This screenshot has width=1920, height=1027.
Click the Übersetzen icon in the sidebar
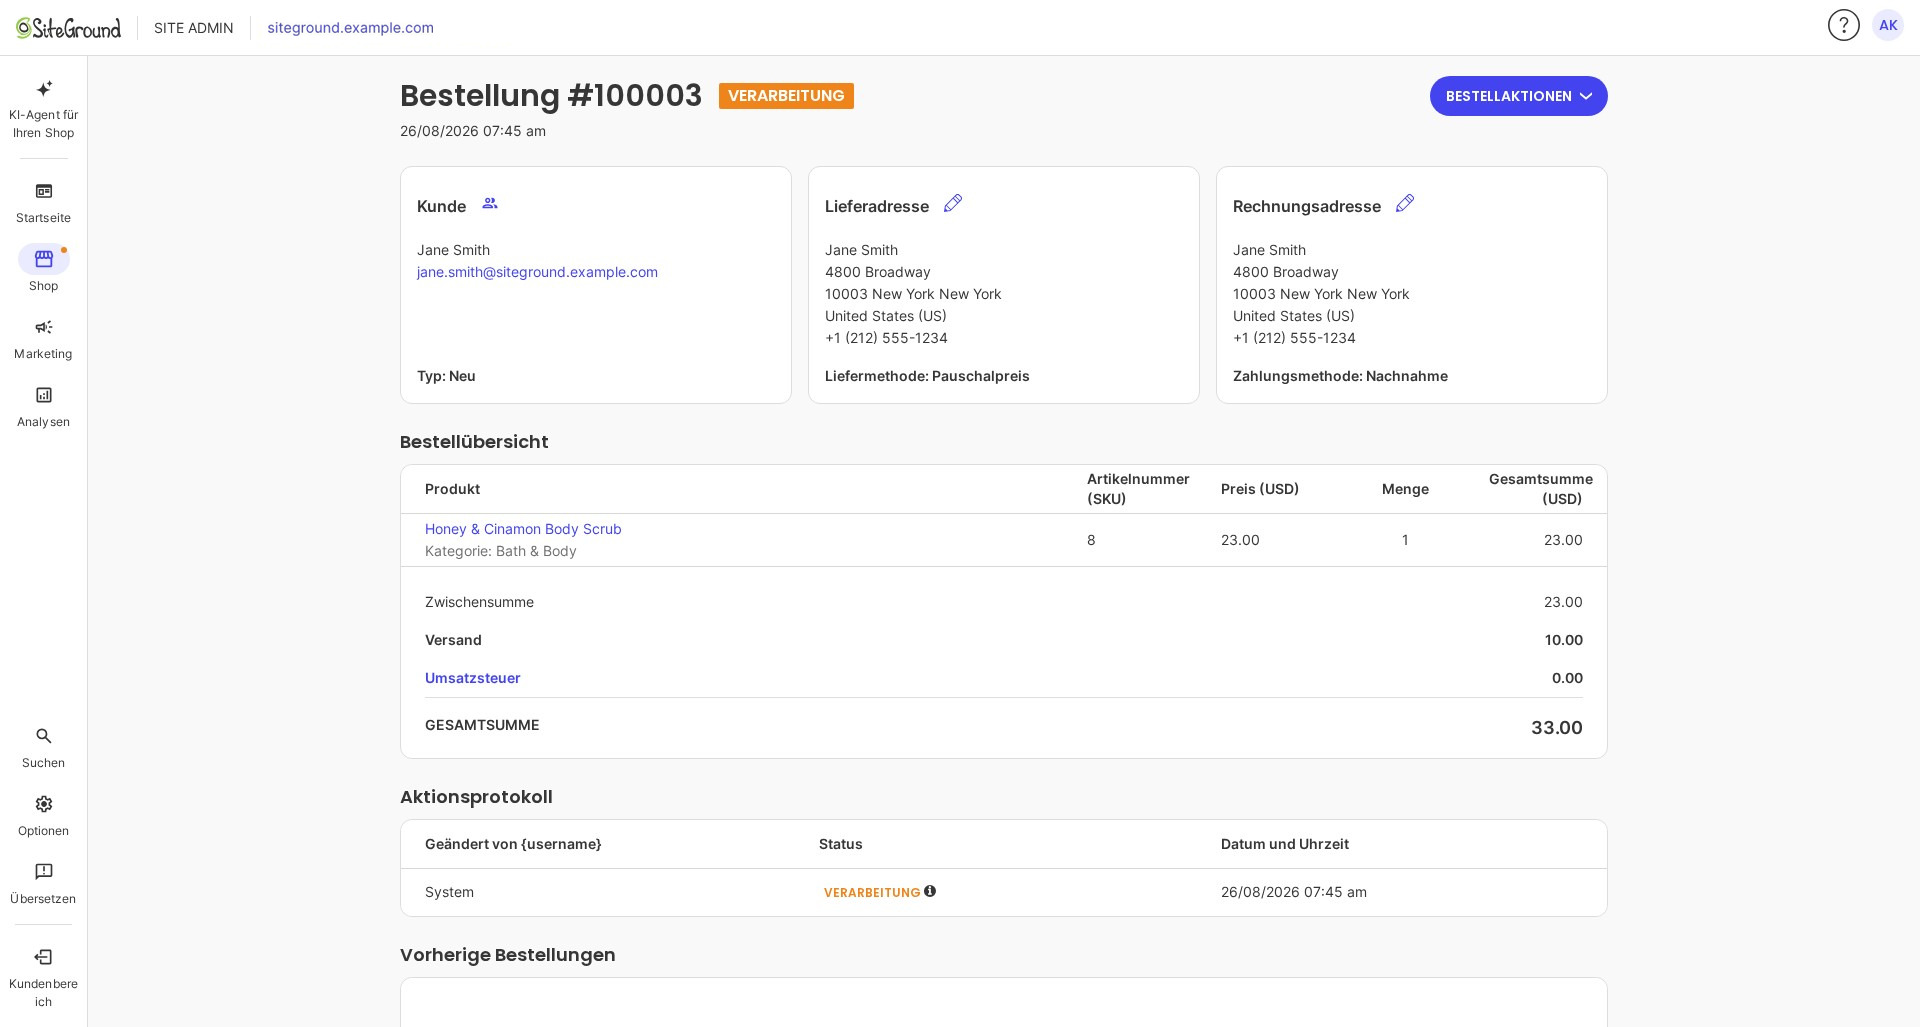[44, 872]
